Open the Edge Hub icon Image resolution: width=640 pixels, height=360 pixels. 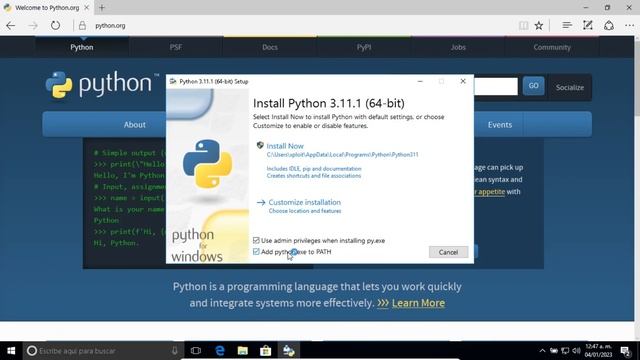tap(567, 25)
